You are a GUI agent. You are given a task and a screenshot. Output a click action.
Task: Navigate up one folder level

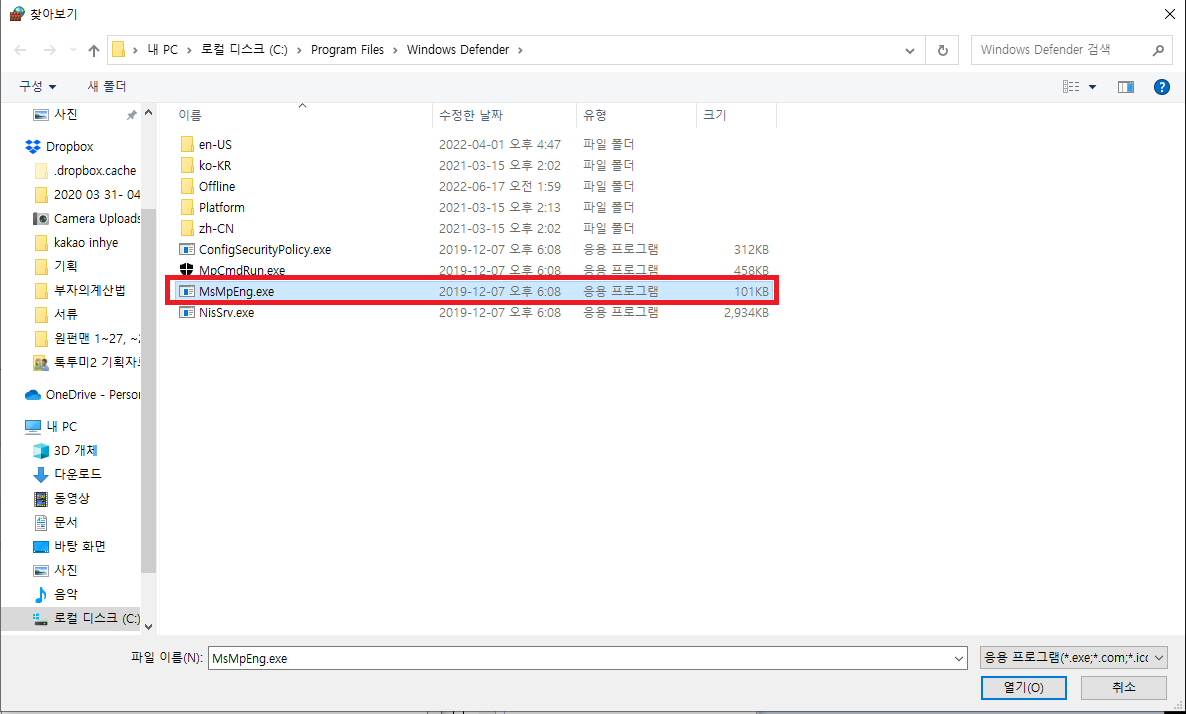click(93, 49)
